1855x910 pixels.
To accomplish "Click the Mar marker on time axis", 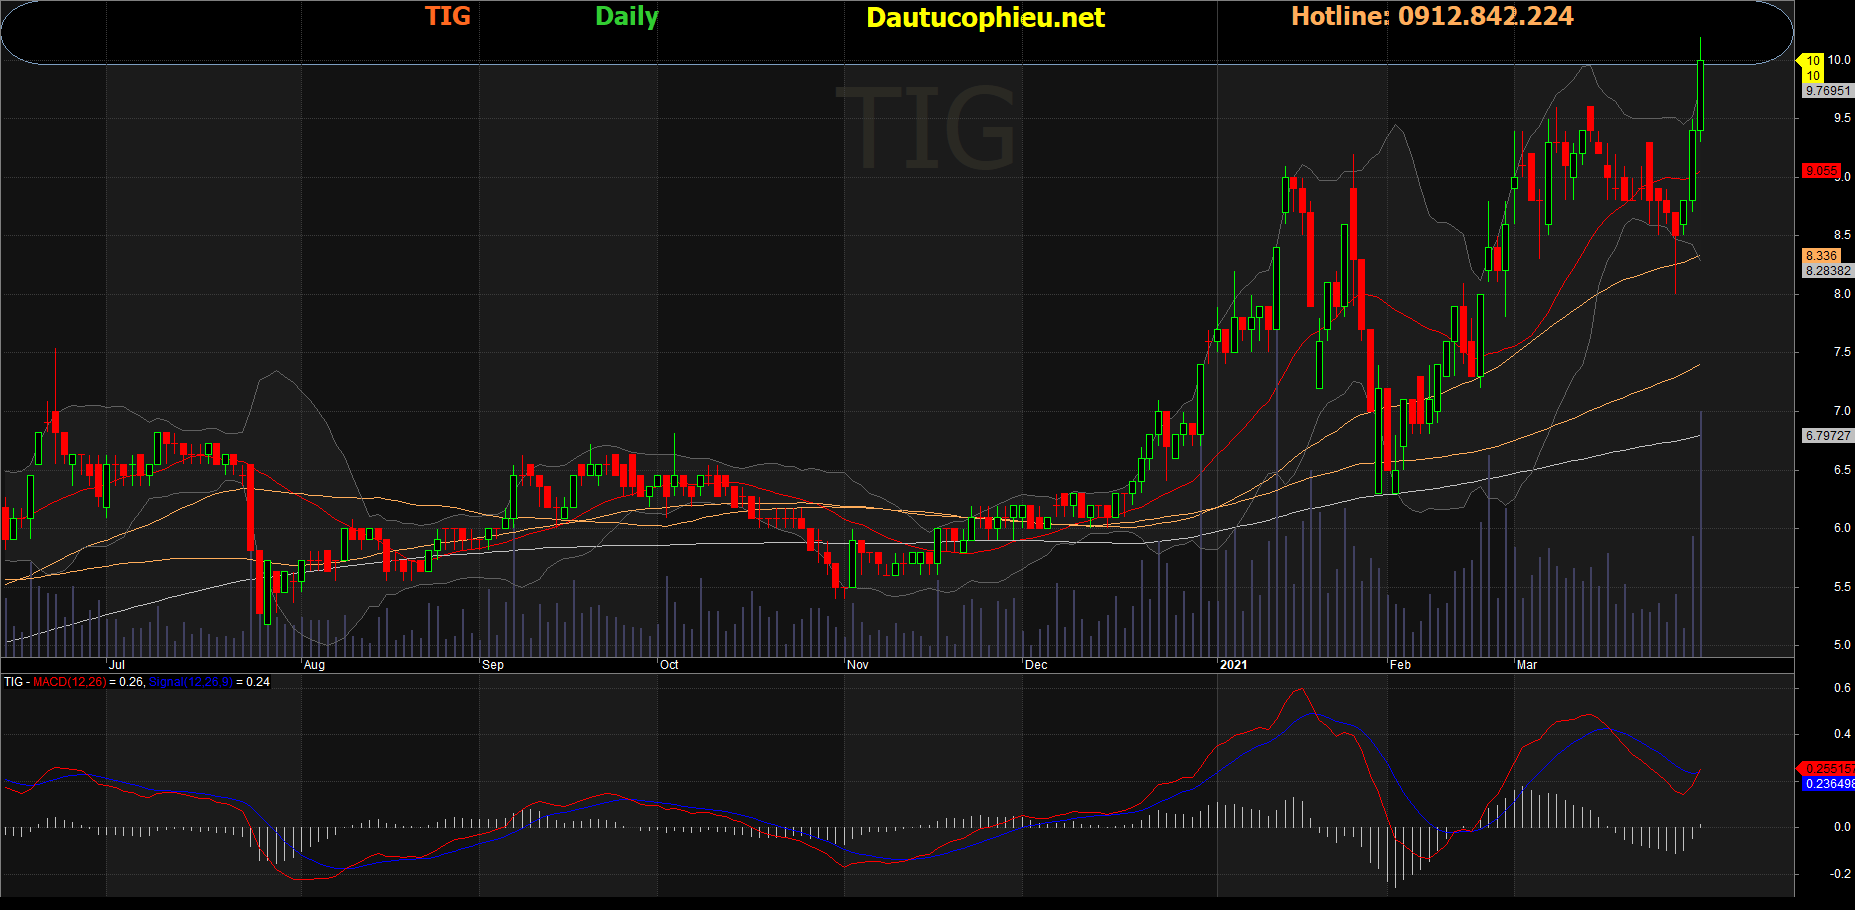I will tap(1526, 665).
